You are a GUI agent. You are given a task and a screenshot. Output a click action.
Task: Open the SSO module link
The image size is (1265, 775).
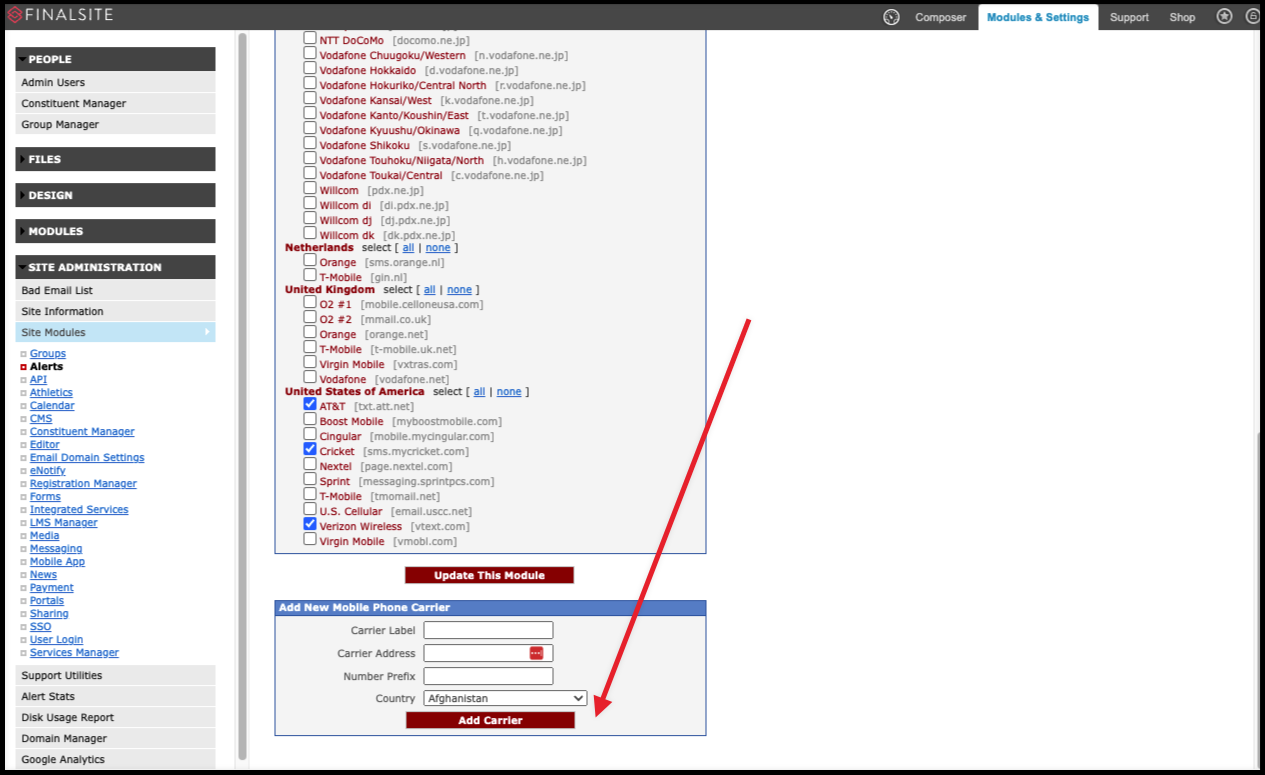[x=40, y=626]
